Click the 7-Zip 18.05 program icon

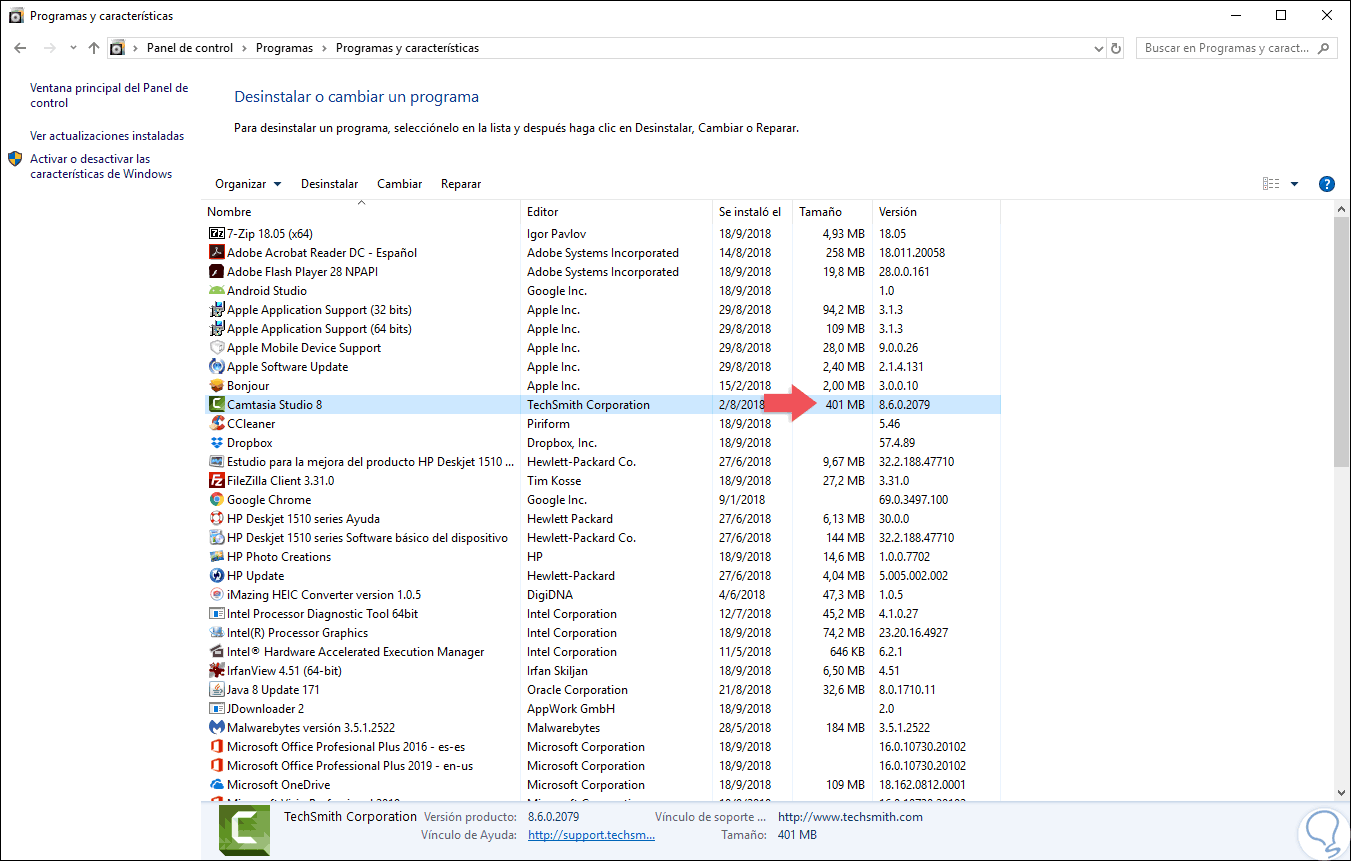(216, 234)
